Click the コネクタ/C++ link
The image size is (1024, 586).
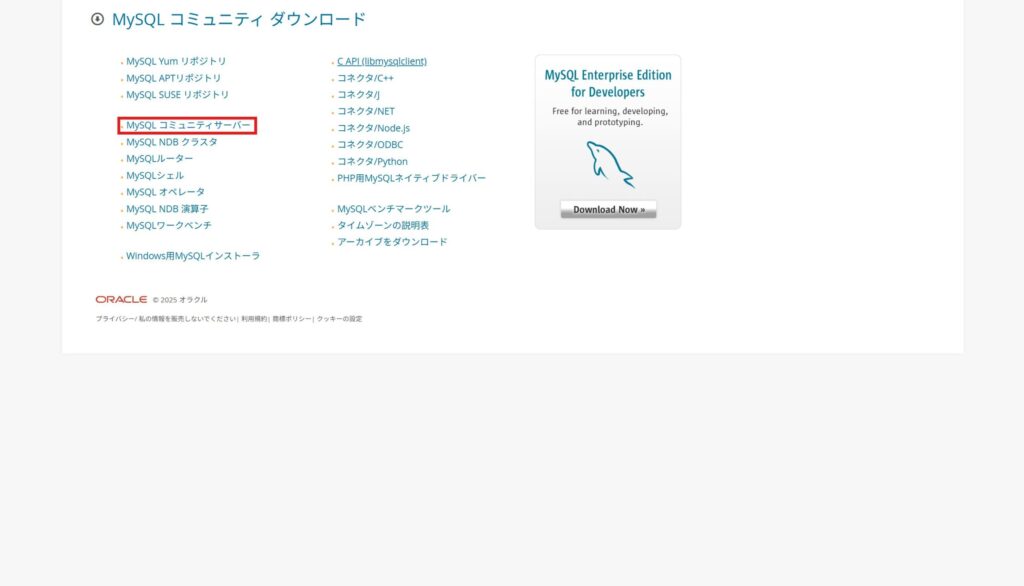tap(365, 78)
